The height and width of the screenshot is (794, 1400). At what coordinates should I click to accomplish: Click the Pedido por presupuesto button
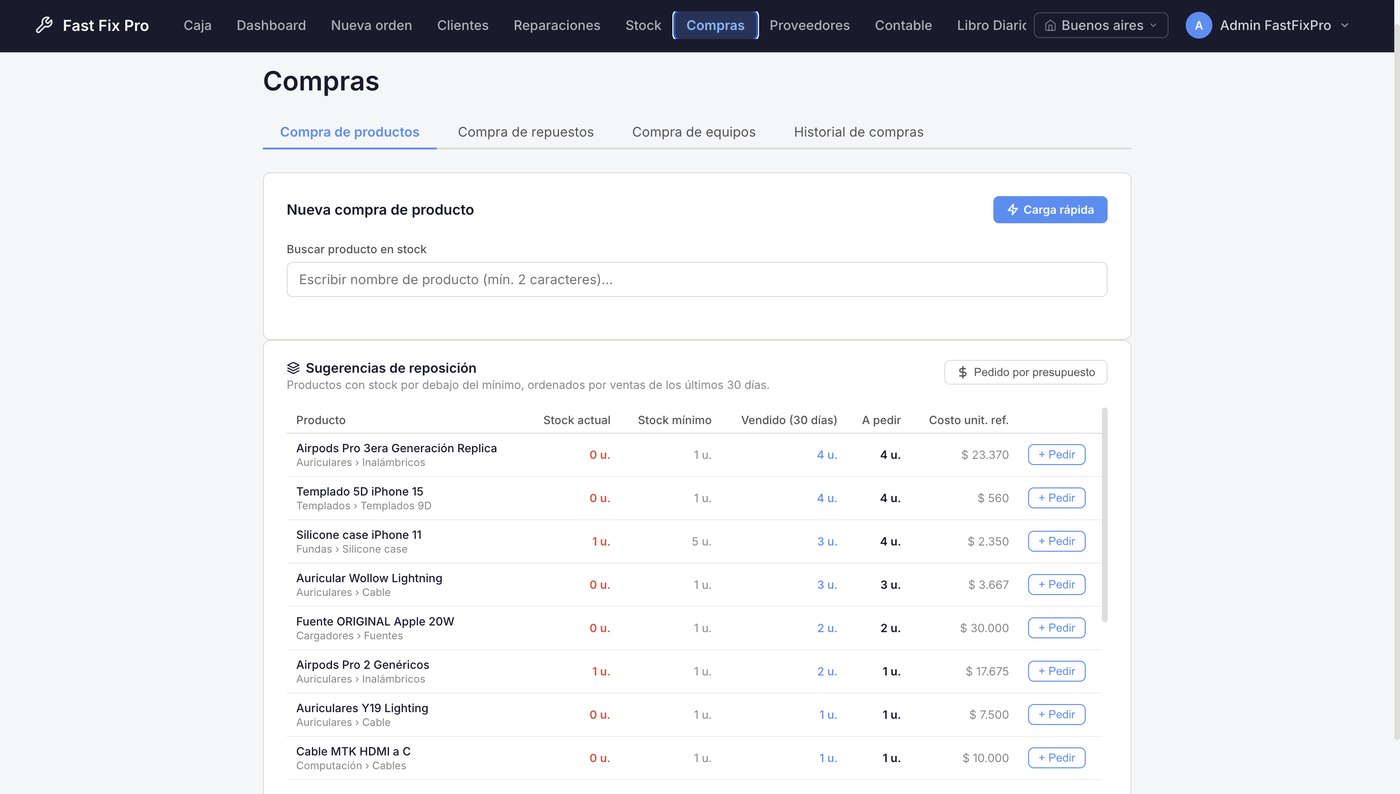point(1026,372)
